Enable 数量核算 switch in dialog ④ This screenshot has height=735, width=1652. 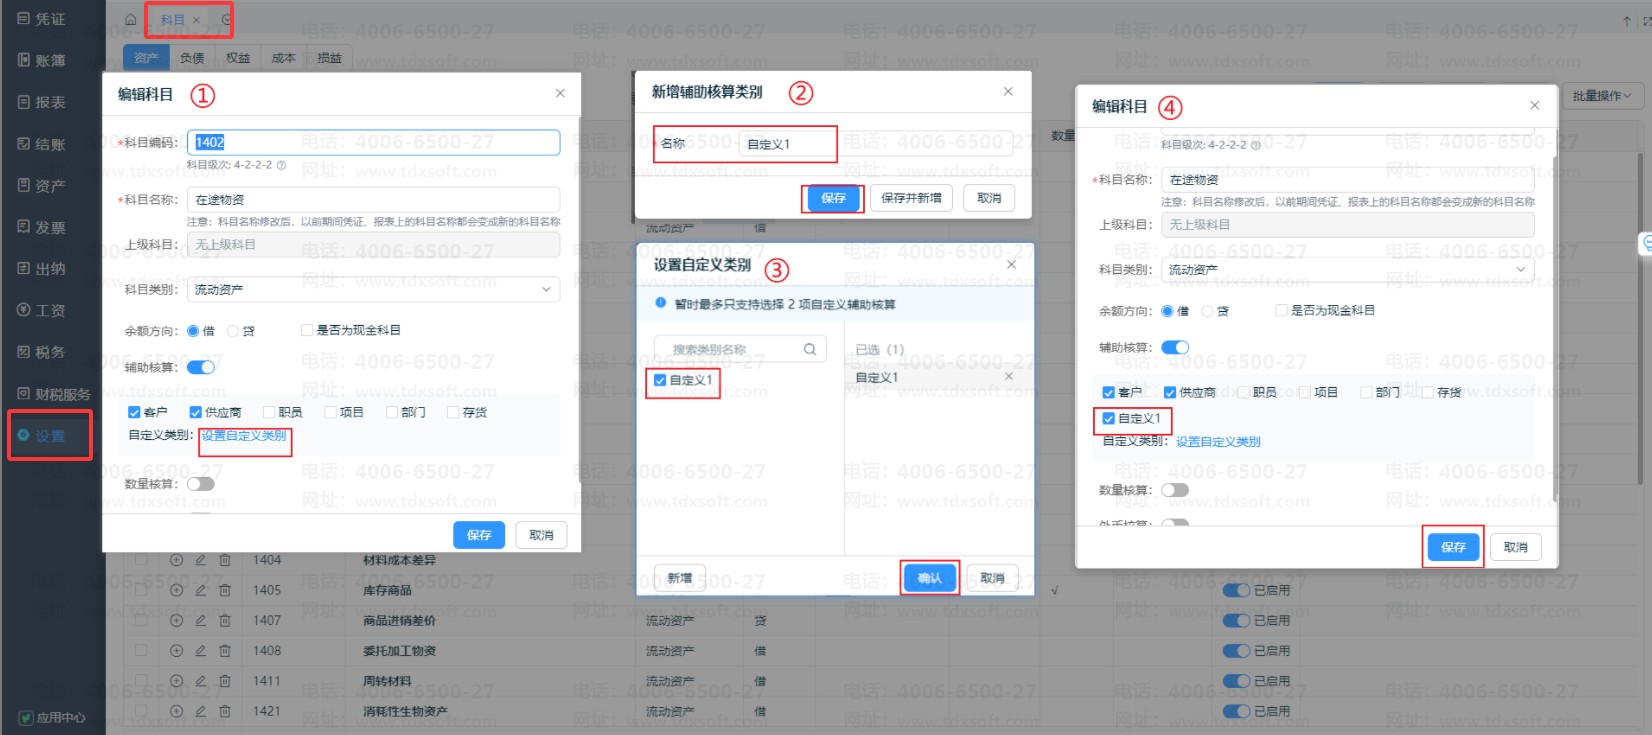pyautogui.click(x=1175, y=490)
